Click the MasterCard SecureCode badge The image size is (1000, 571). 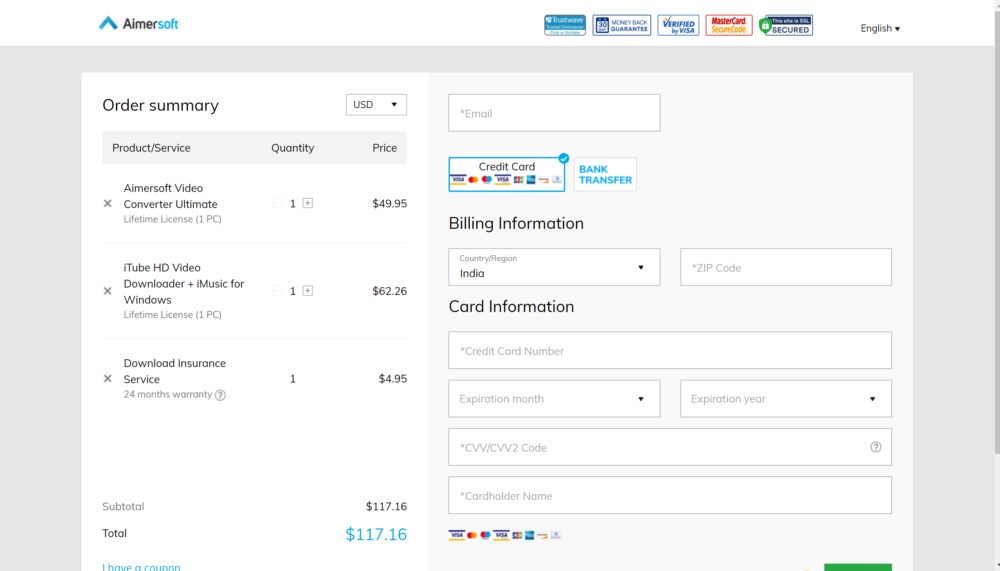729,25
